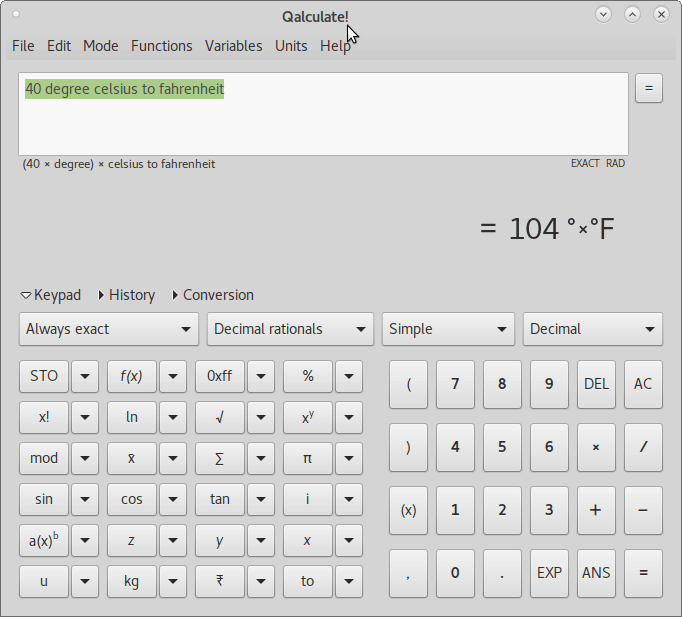The image size is (682, 617).
Task: Expand the History section
Action: (126, 295)
